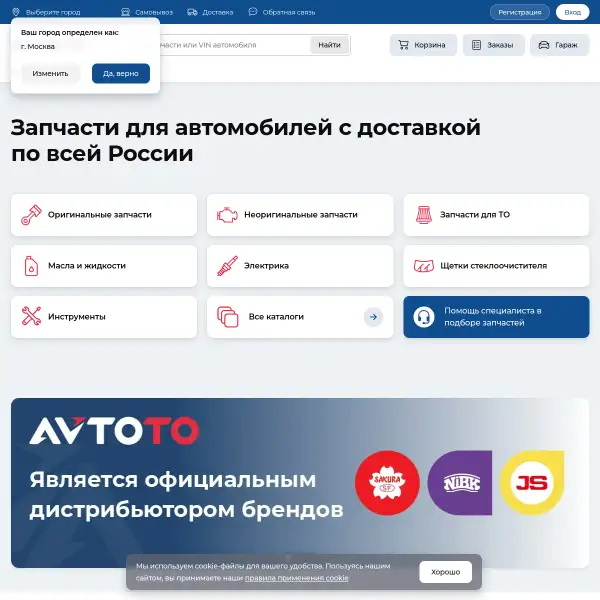Open the Заказы orders button
Viewport: 600px width, 600px height.
494,45
